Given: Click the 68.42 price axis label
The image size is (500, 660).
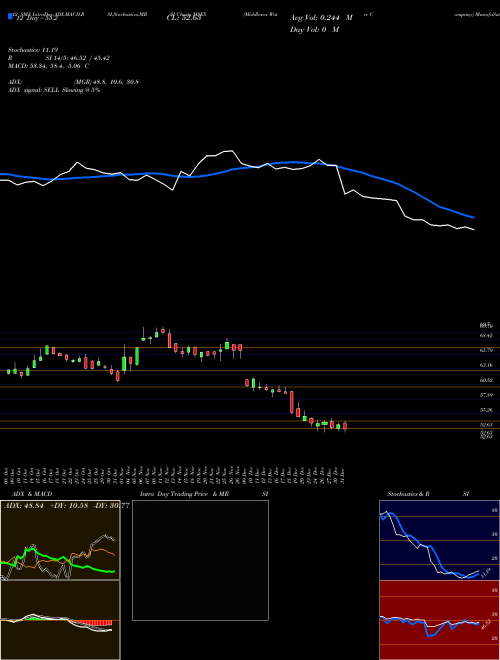Looking at the screenshot, I should pyautogui.click(x=486, y=335).
